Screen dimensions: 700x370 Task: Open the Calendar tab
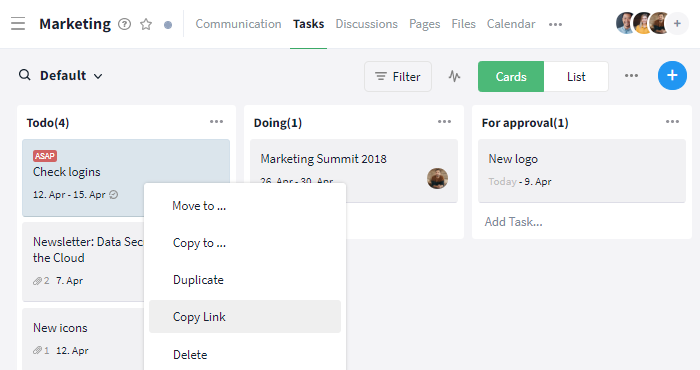(511, 24)
